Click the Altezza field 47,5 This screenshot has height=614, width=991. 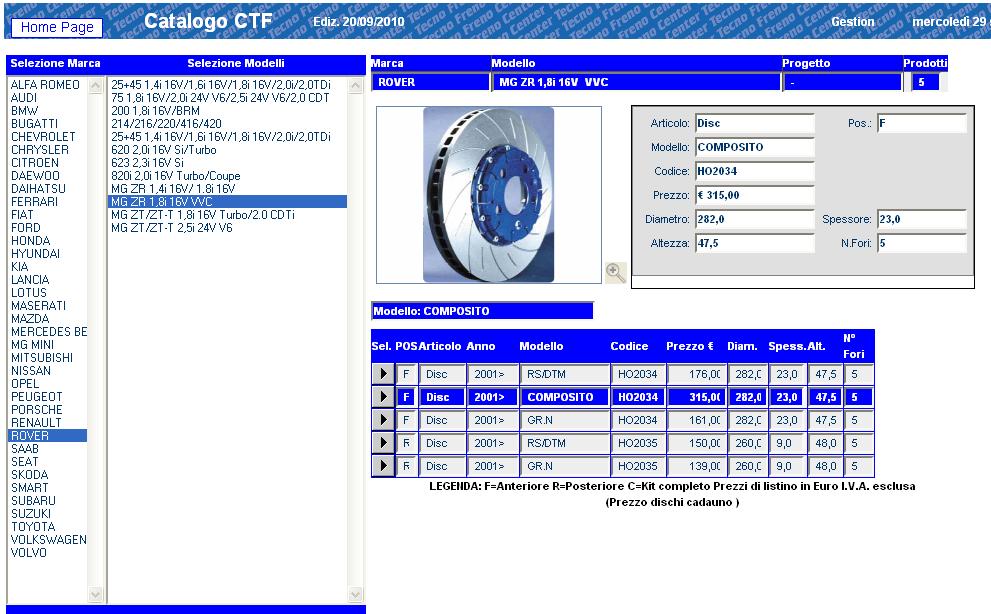[755, 243]
